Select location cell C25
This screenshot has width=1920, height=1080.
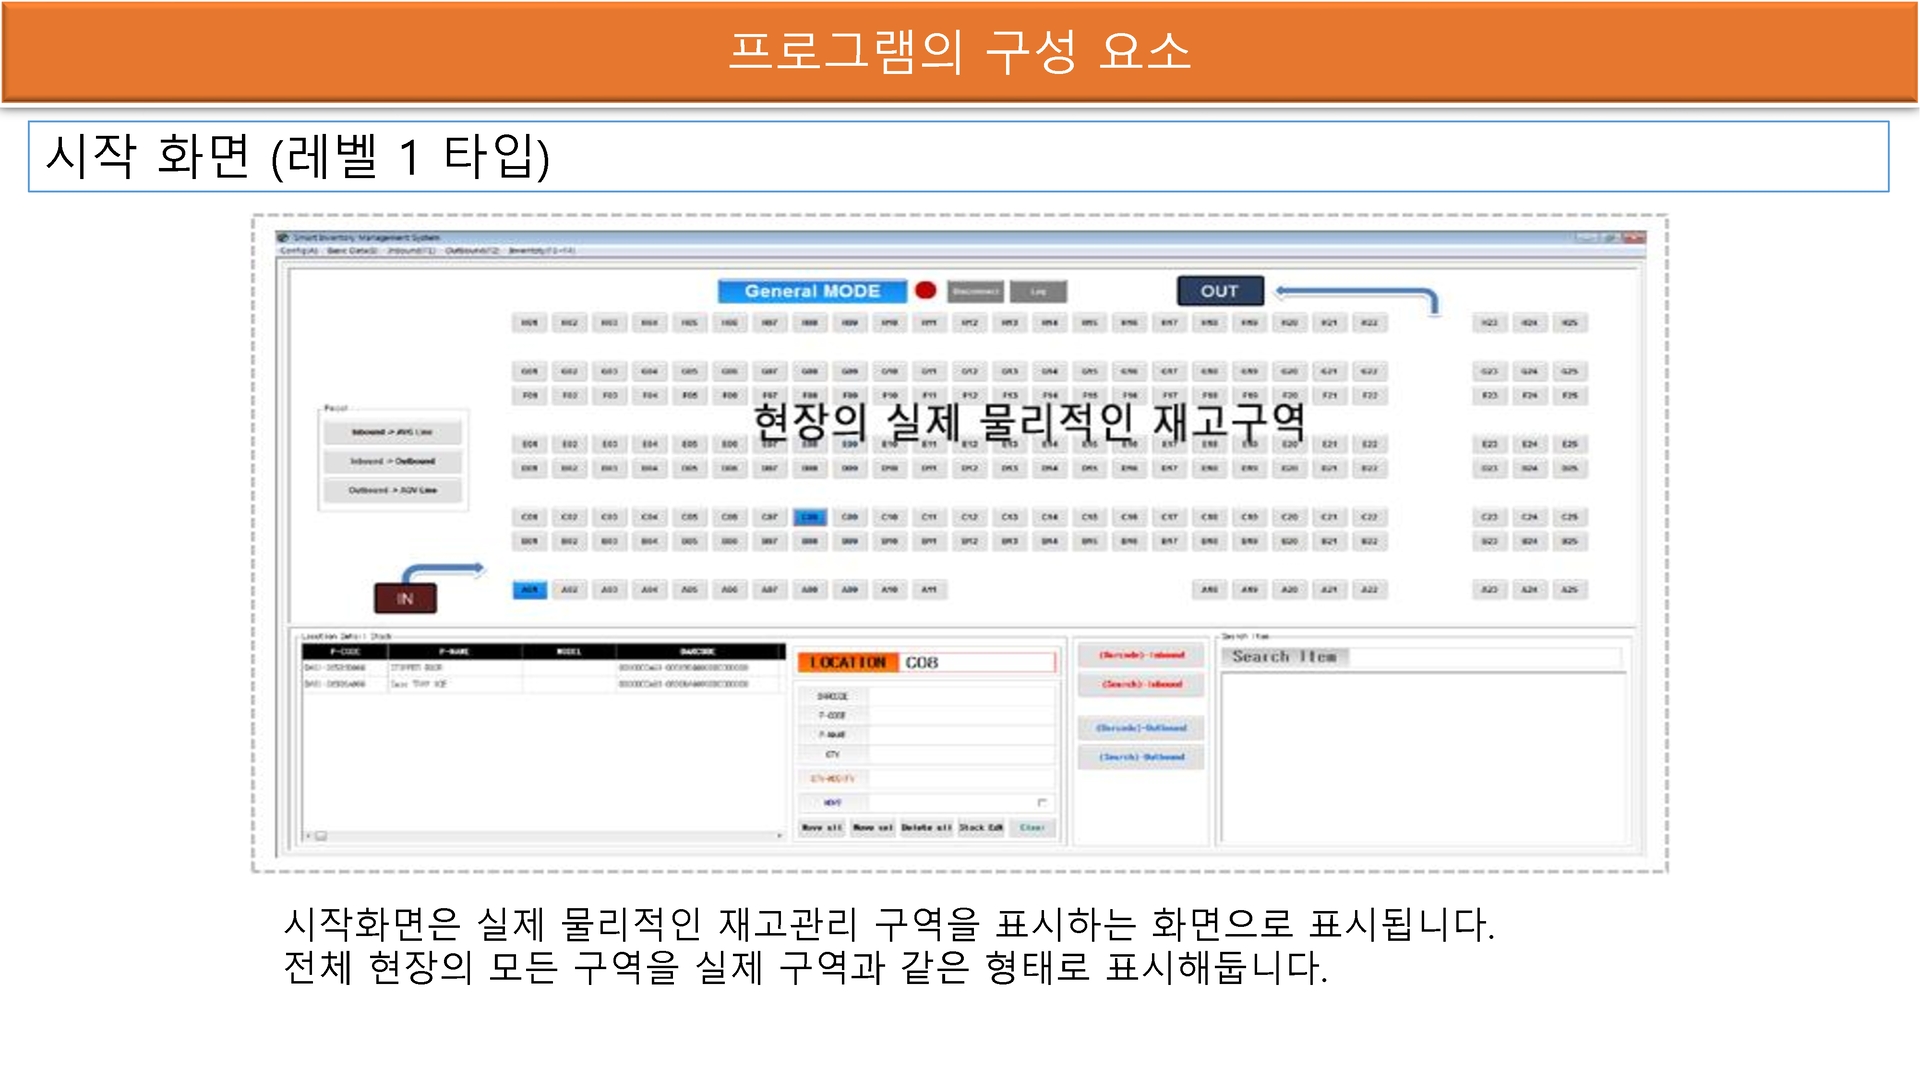[1570, 517]
